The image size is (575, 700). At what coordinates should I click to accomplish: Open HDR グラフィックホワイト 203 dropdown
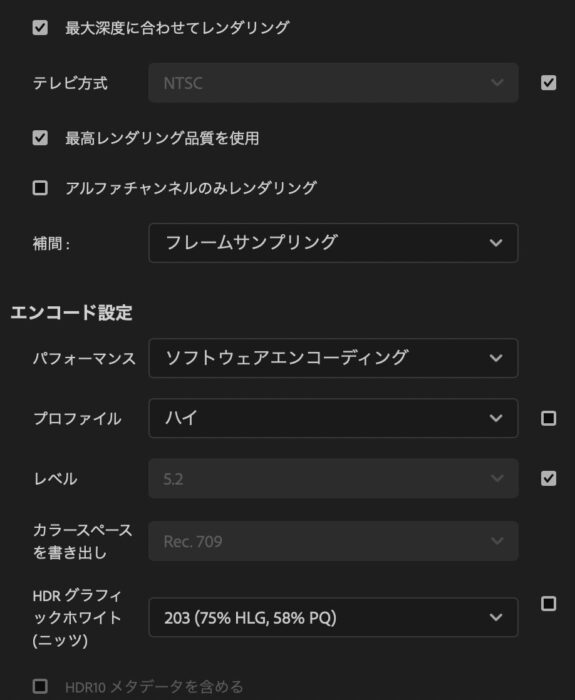click(x=333, y=617)
